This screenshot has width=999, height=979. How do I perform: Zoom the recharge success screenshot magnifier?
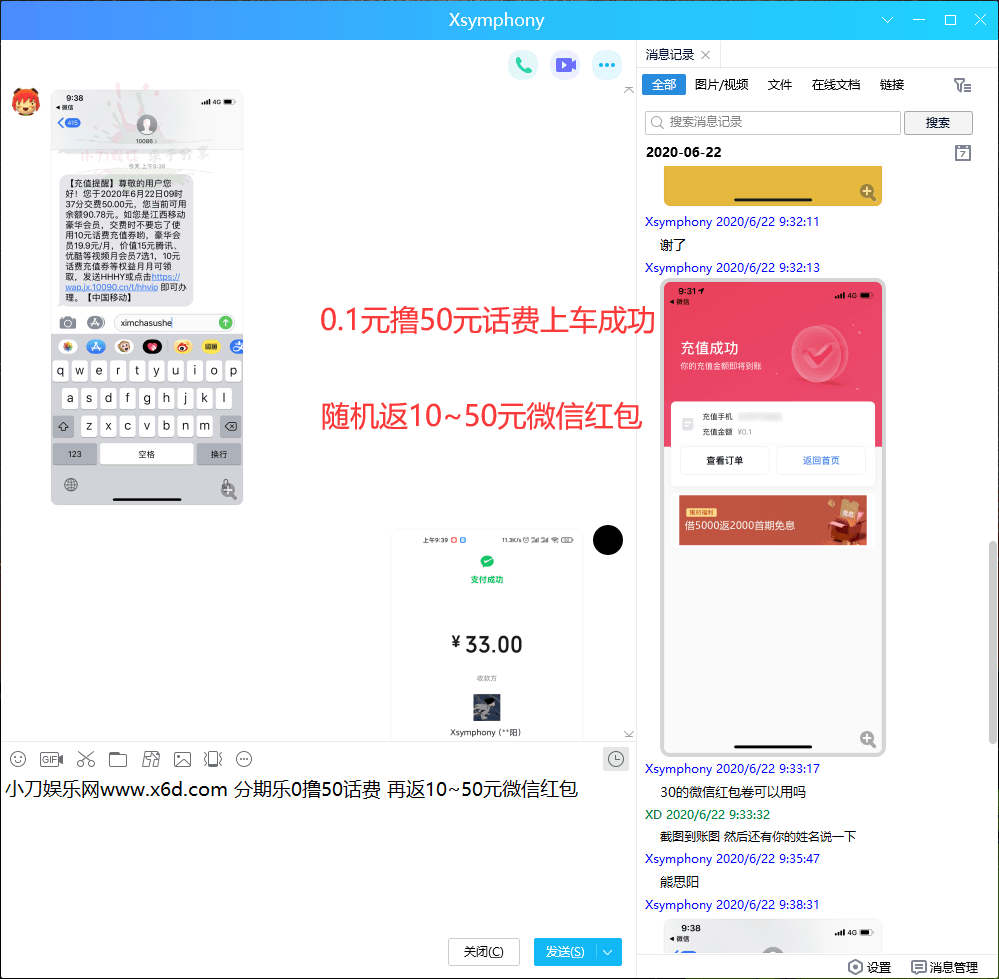pyautogui.click(x=867, y=739)
